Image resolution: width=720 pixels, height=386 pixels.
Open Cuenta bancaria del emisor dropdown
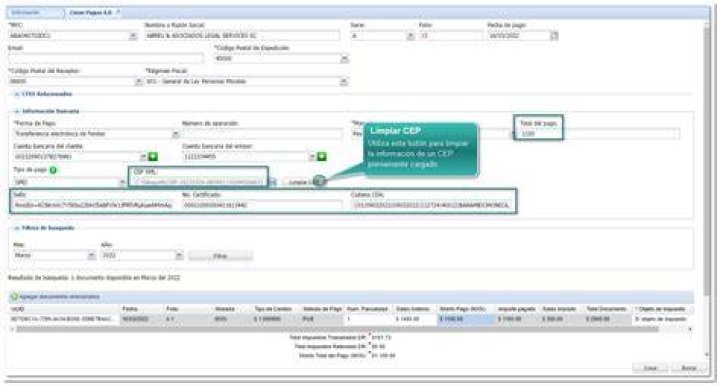pos(312,157)
